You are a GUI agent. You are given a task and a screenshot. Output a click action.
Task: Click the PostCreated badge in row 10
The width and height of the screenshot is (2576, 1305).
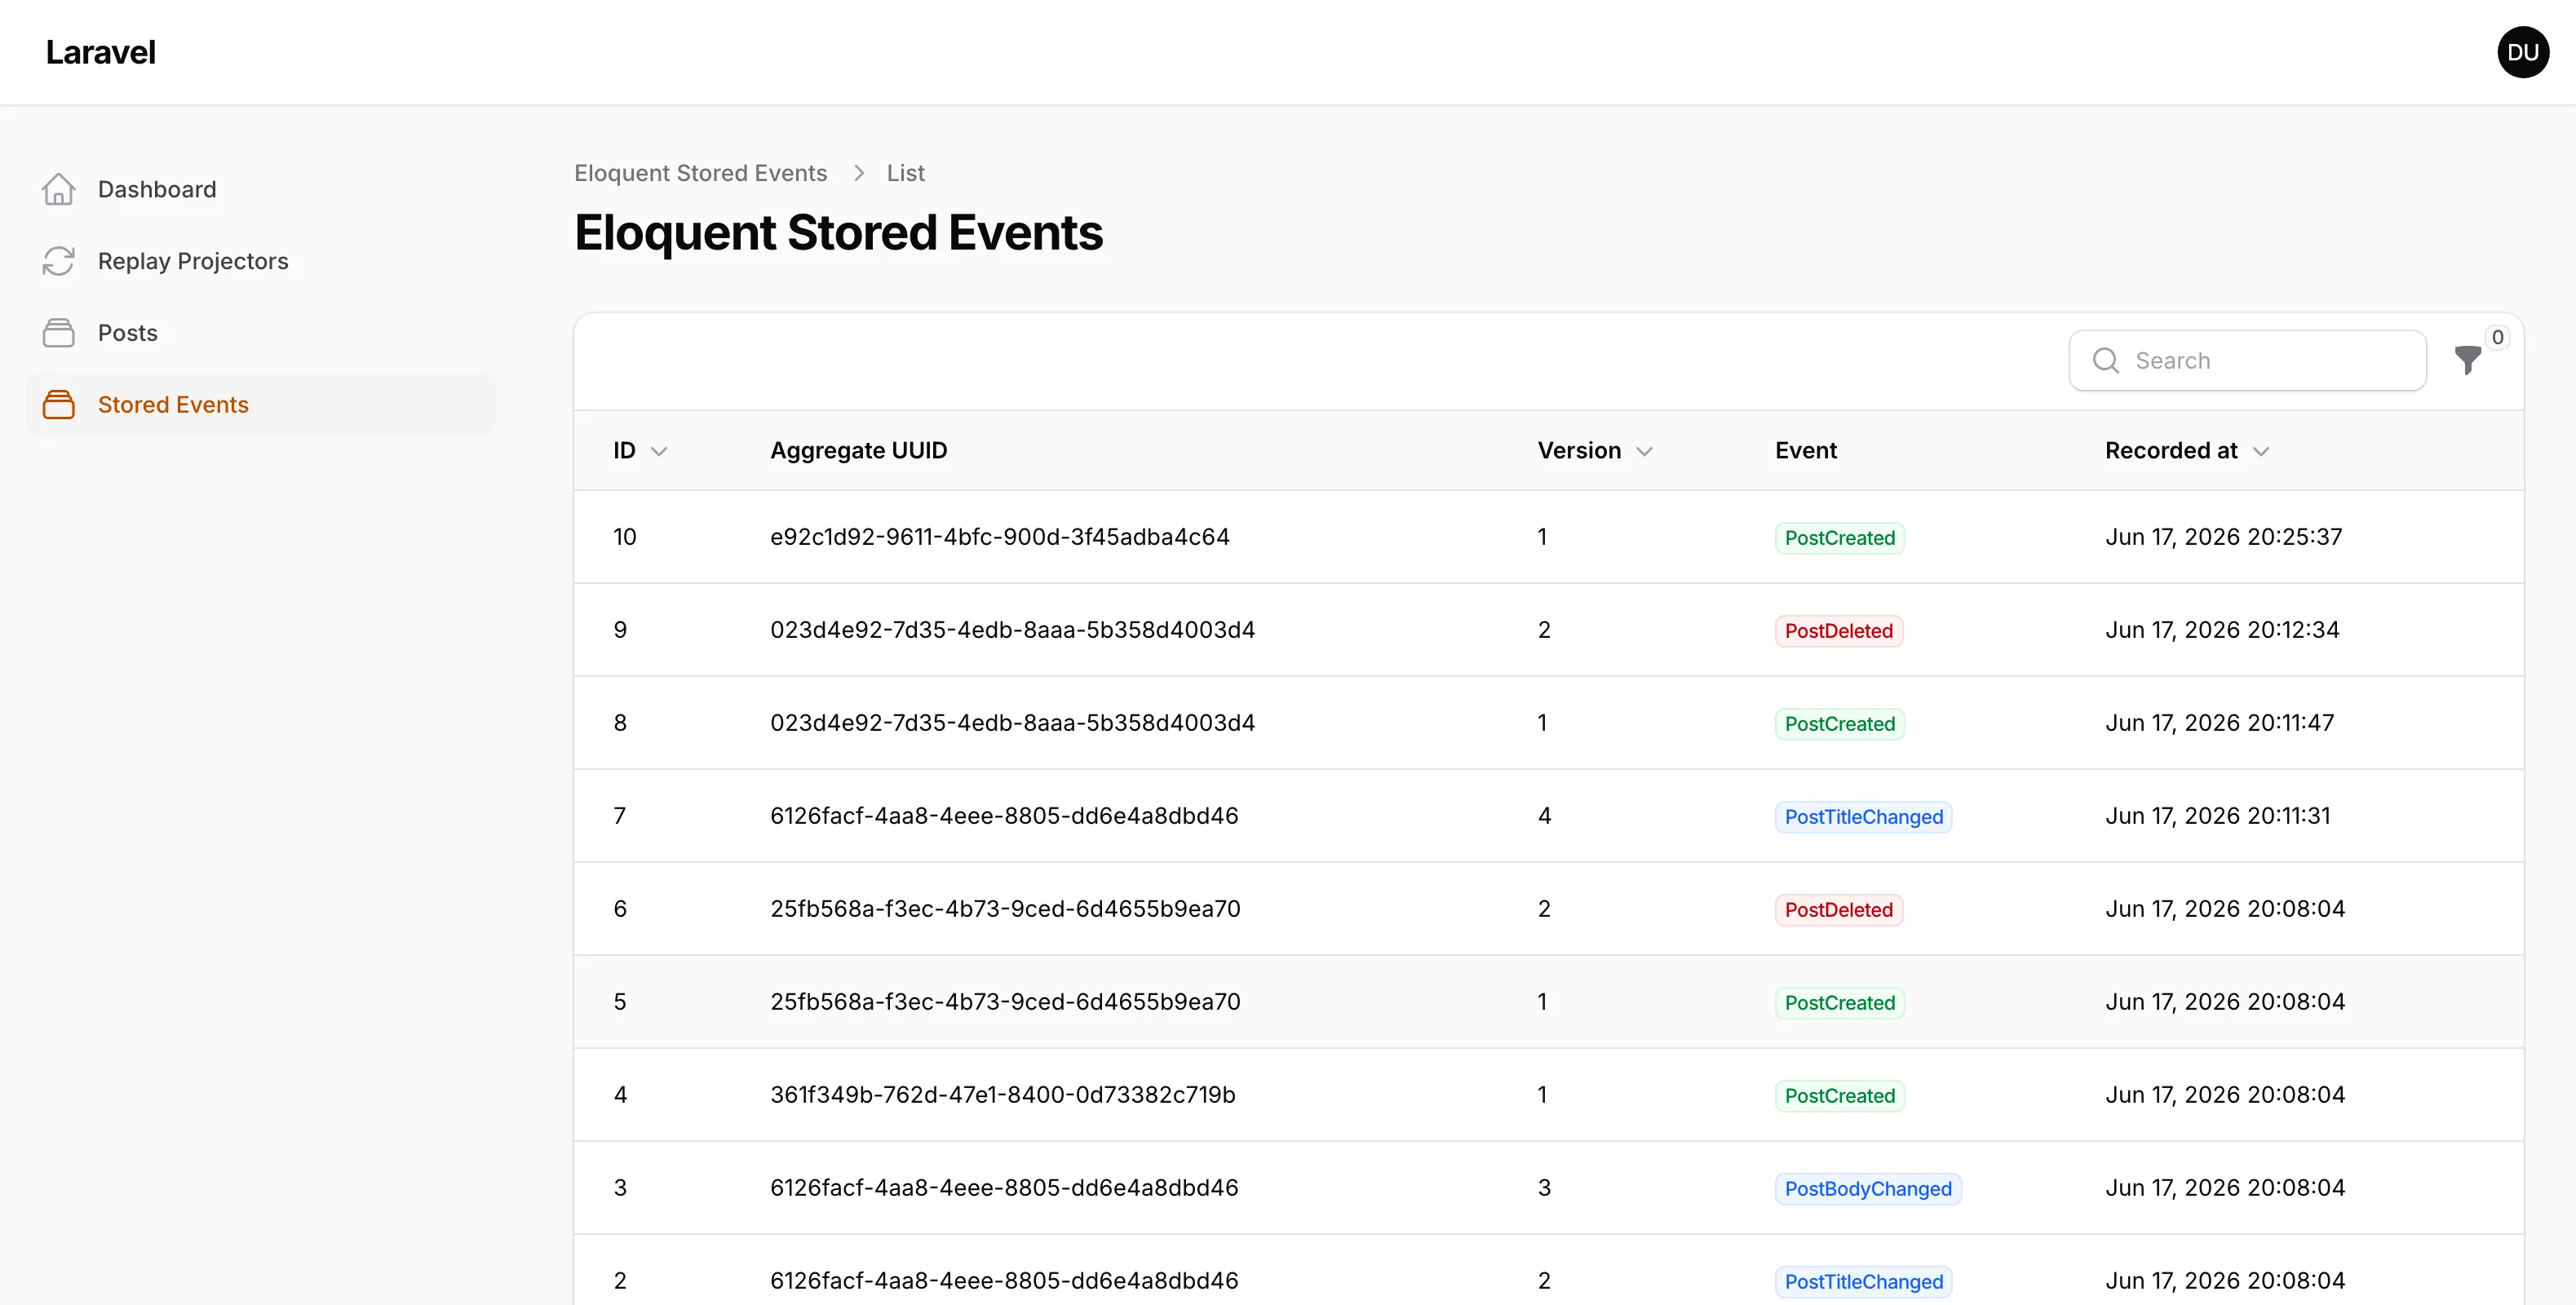[1839, 538]
